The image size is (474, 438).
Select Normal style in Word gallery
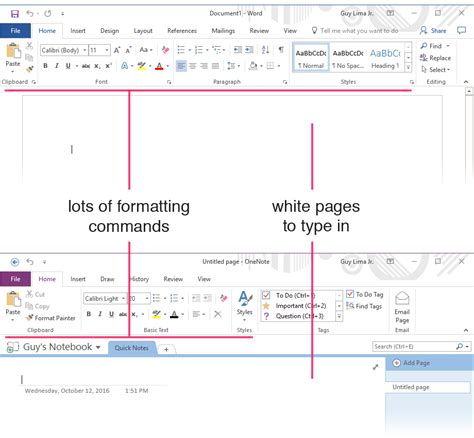(311, 57)
